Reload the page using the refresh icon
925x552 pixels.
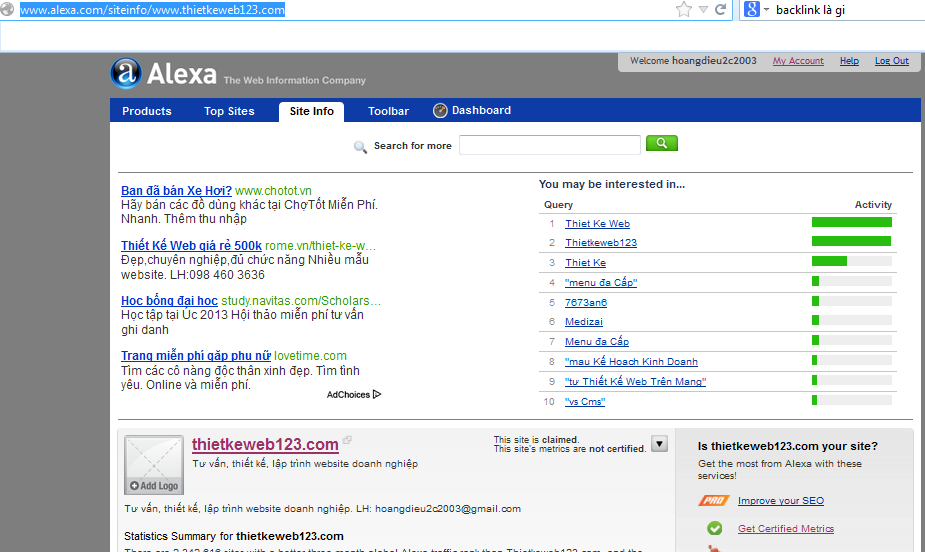[721, 10]
